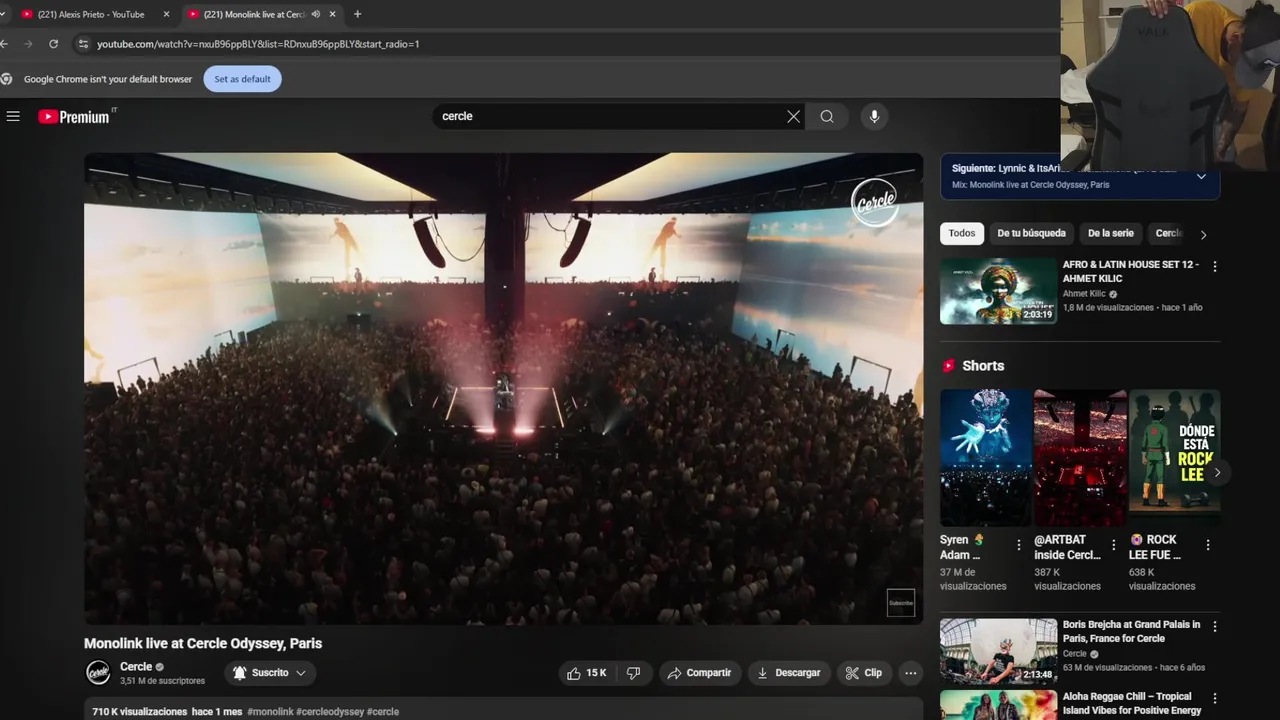Click the 710 K visualizaciones description text
The width and height of the screenshot is (1280, 720).
click(x=139, y=712)
